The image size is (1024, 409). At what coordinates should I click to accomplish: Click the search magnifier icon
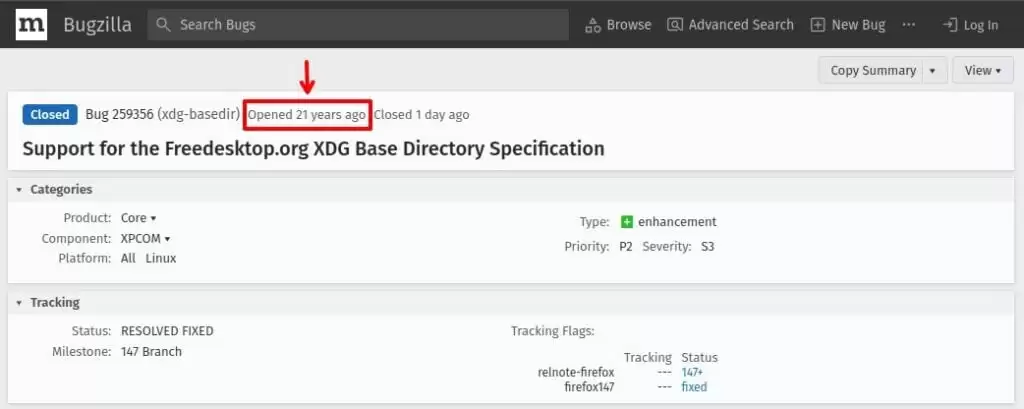pos(164,25)
